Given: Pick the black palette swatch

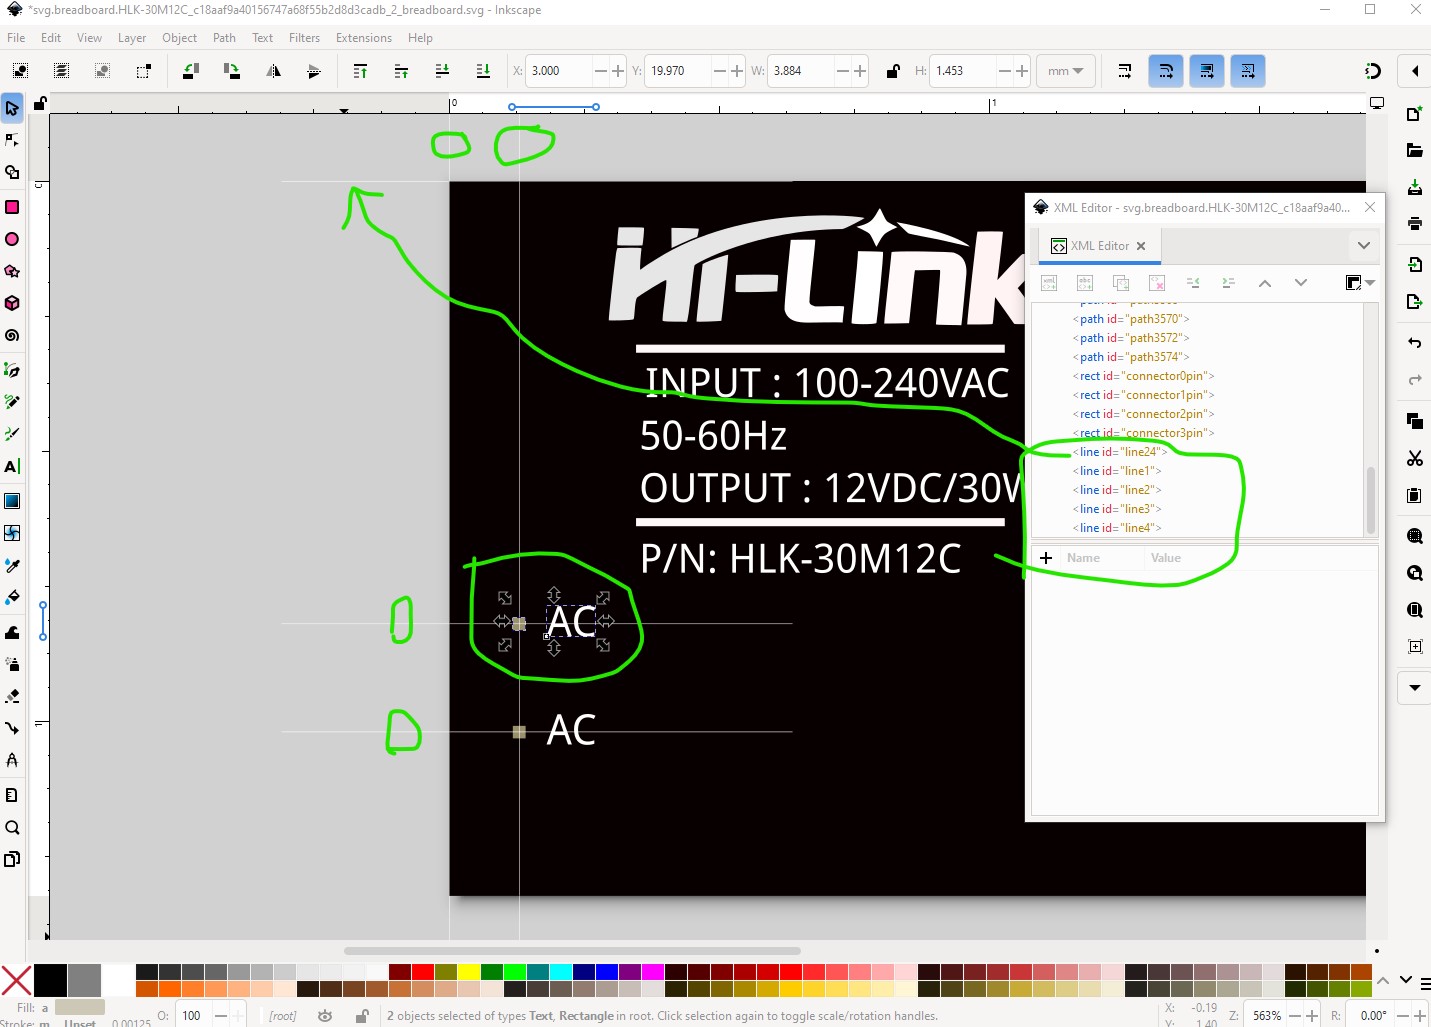Looking at the screenshot, I should [x=50, y=981].
